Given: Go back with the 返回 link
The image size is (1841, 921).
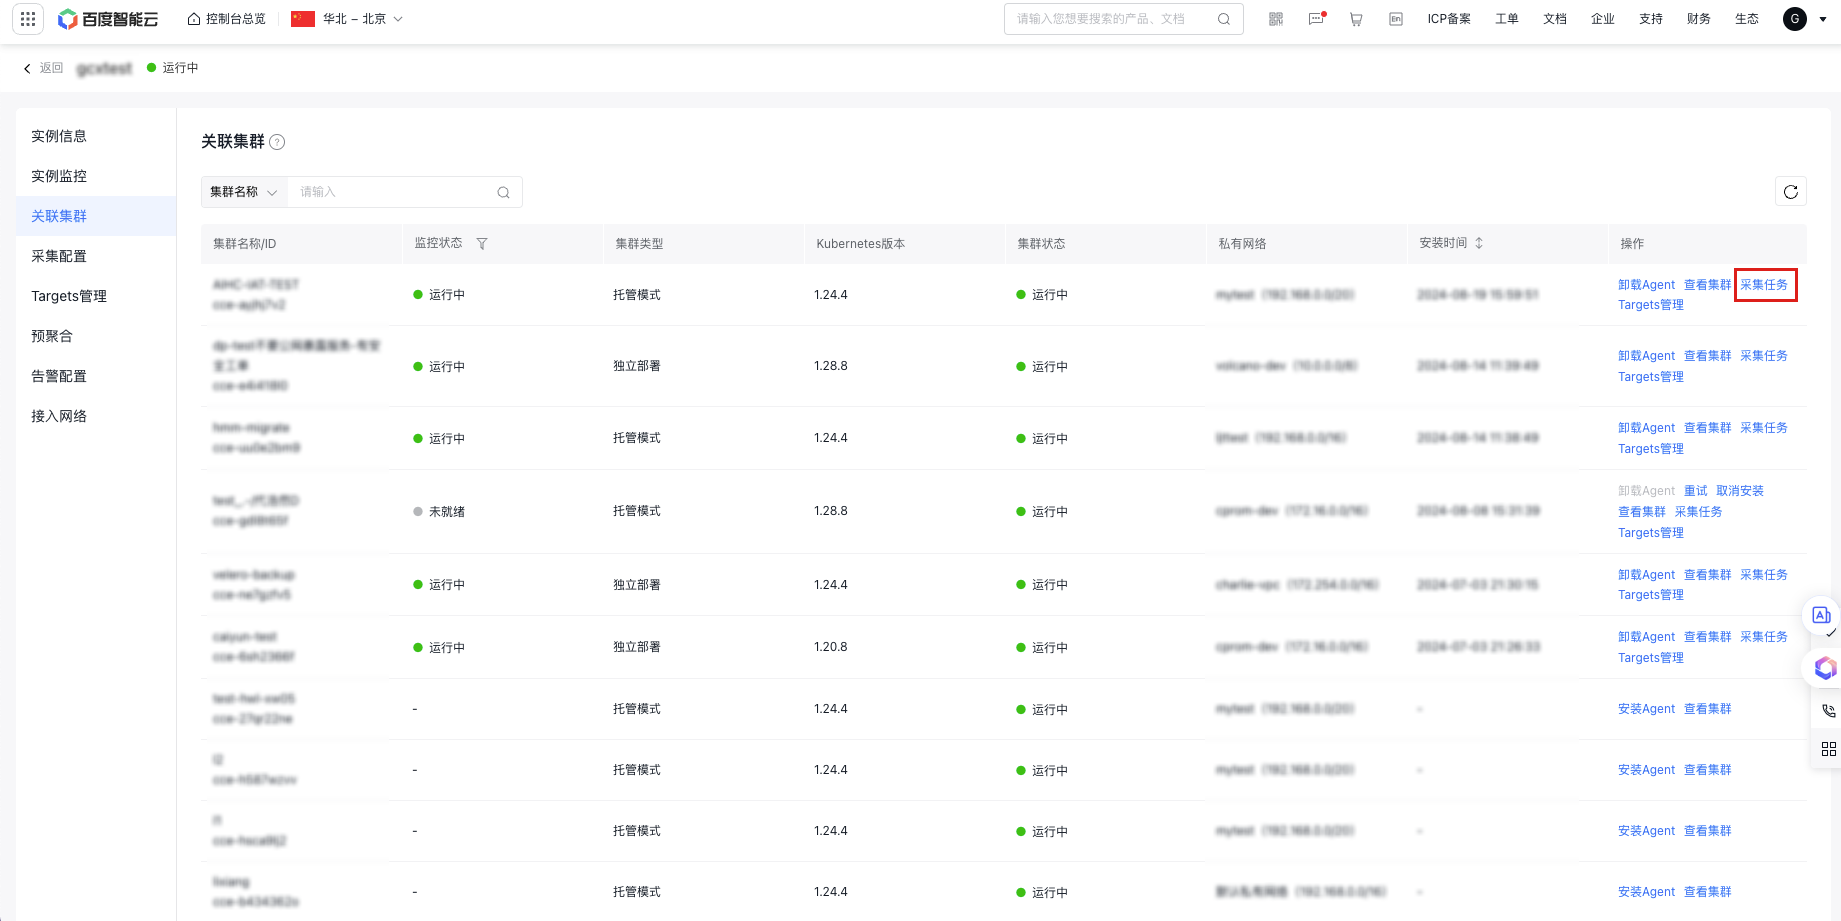Looking at the screenshot, I should point(43,68).
